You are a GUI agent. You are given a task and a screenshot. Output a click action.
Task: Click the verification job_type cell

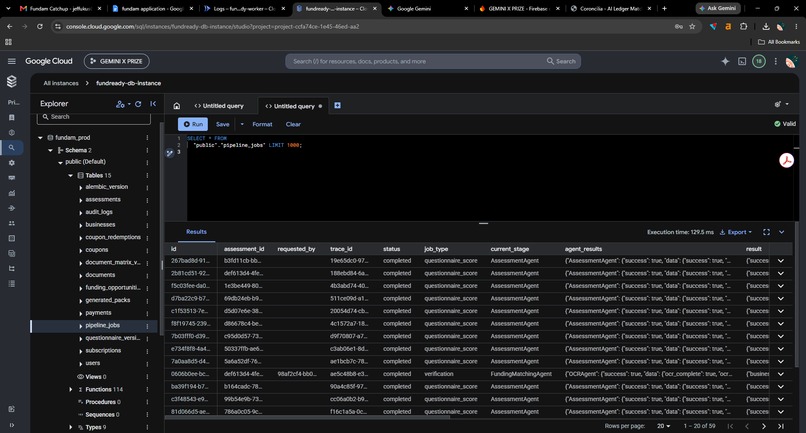tap(438, 374)
